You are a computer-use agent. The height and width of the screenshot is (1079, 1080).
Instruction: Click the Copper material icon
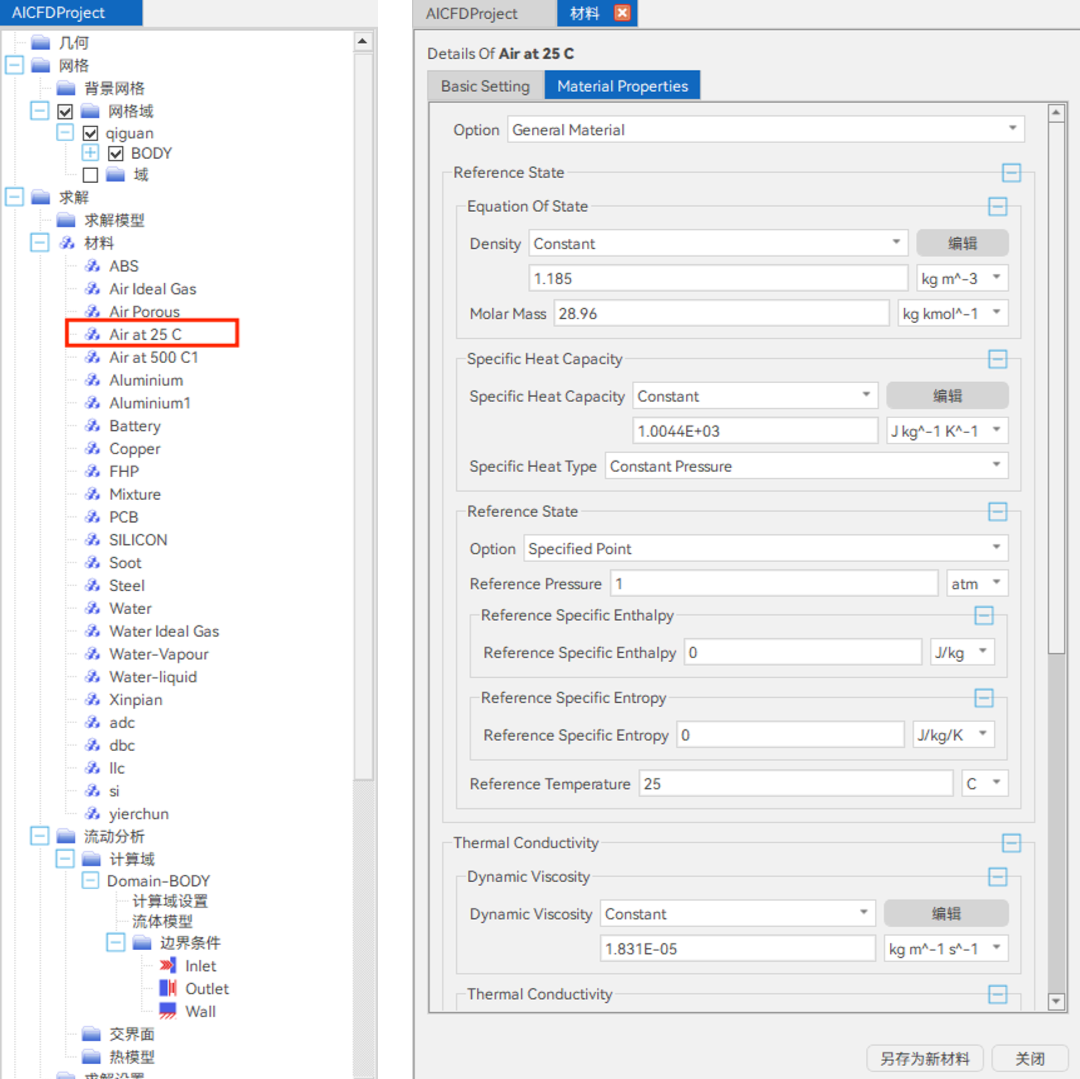click(92, 448)
